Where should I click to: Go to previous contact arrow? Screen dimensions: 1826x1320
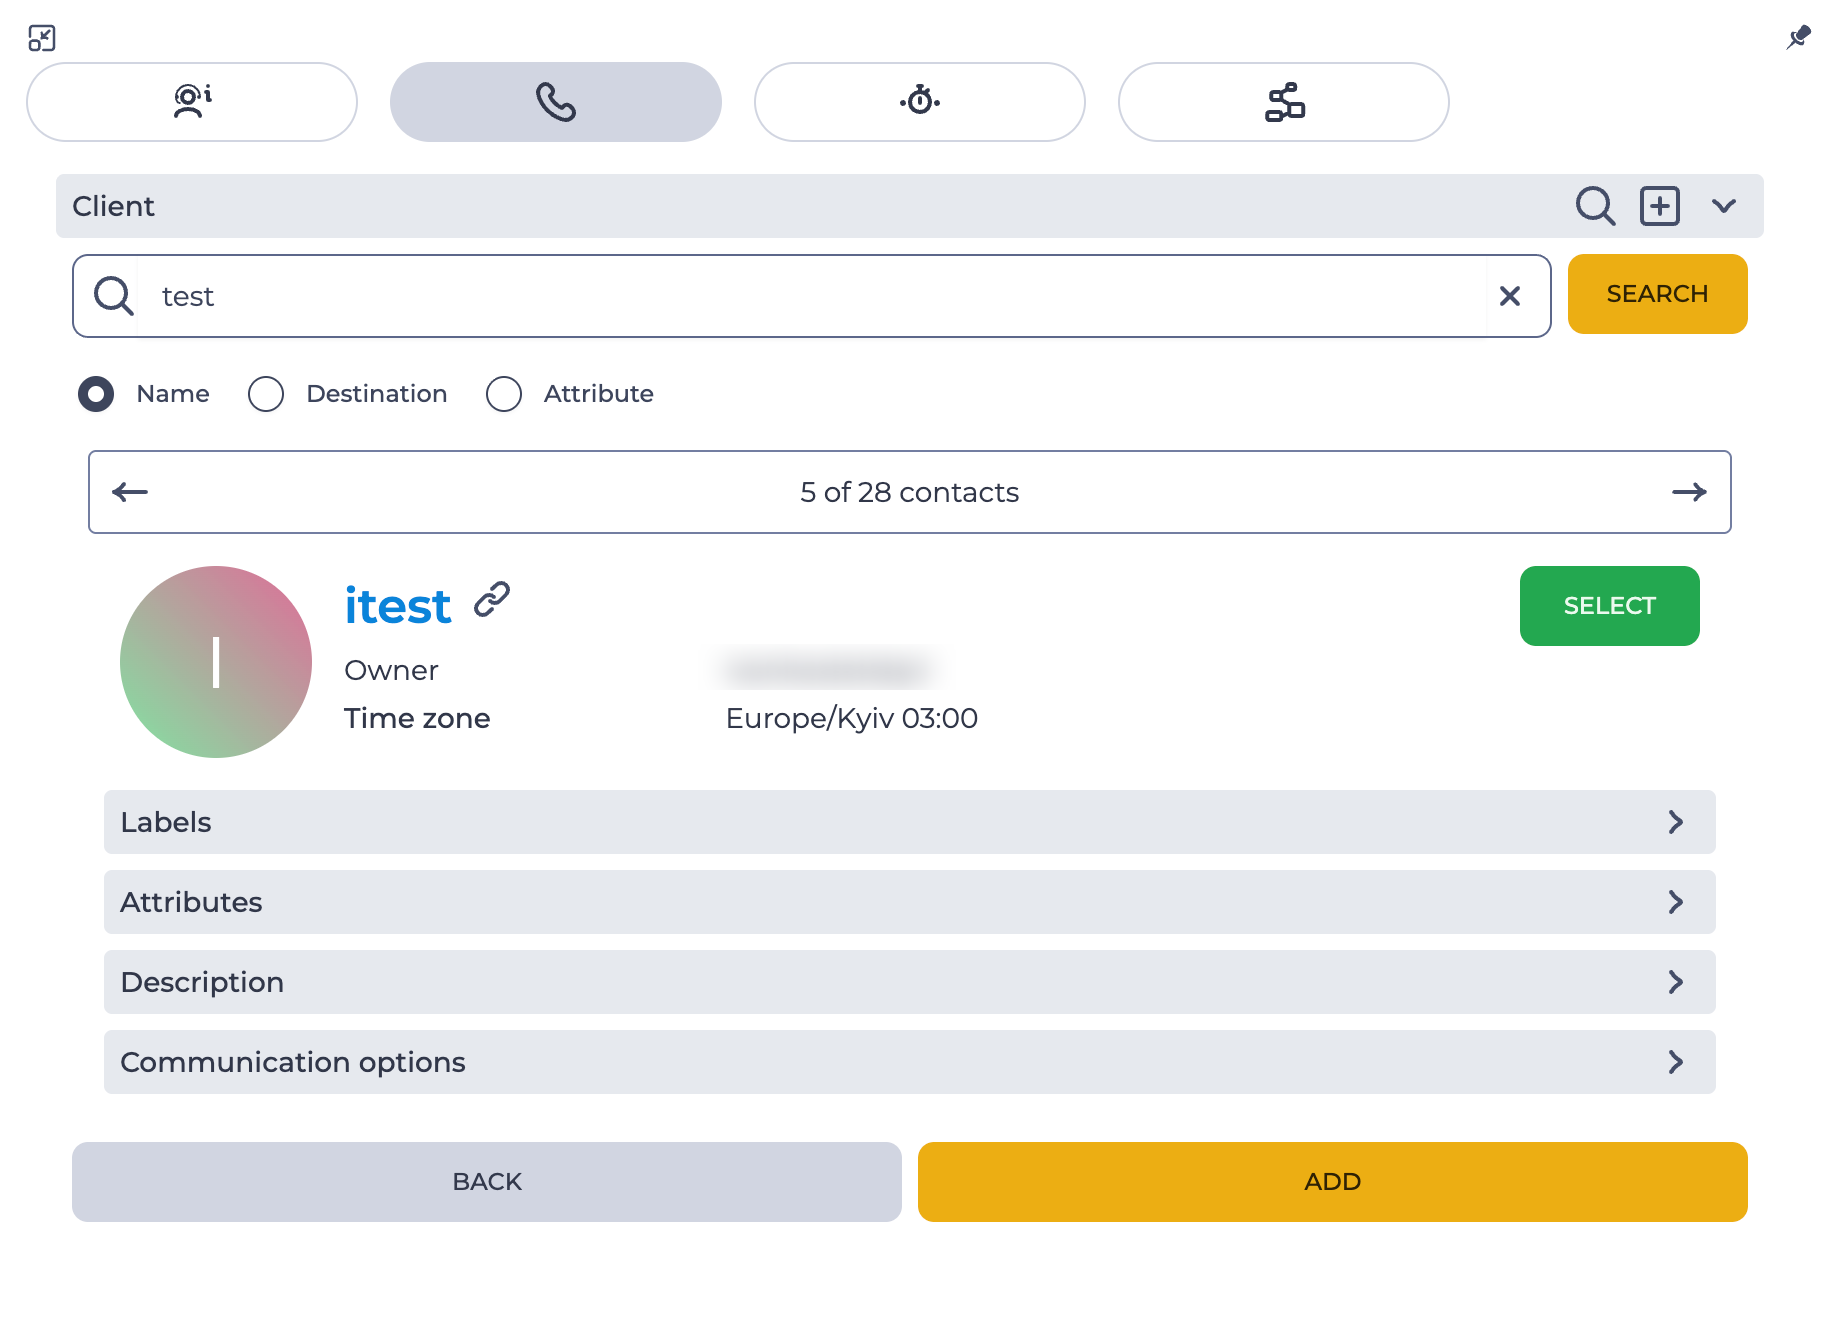pos(130,492)
